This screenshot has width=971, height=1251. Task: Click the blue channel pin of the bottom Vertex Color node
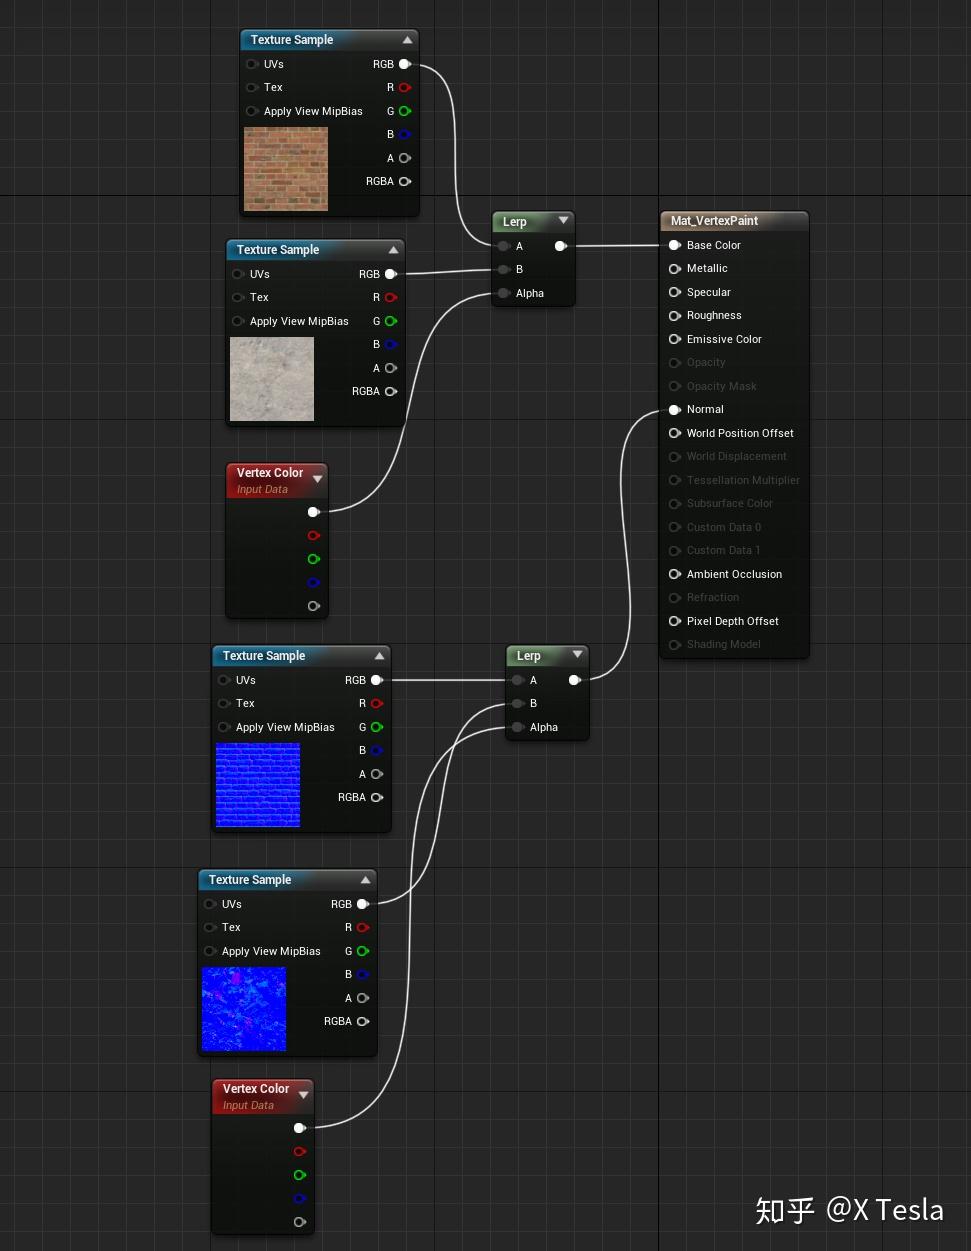click(300, 1199)
